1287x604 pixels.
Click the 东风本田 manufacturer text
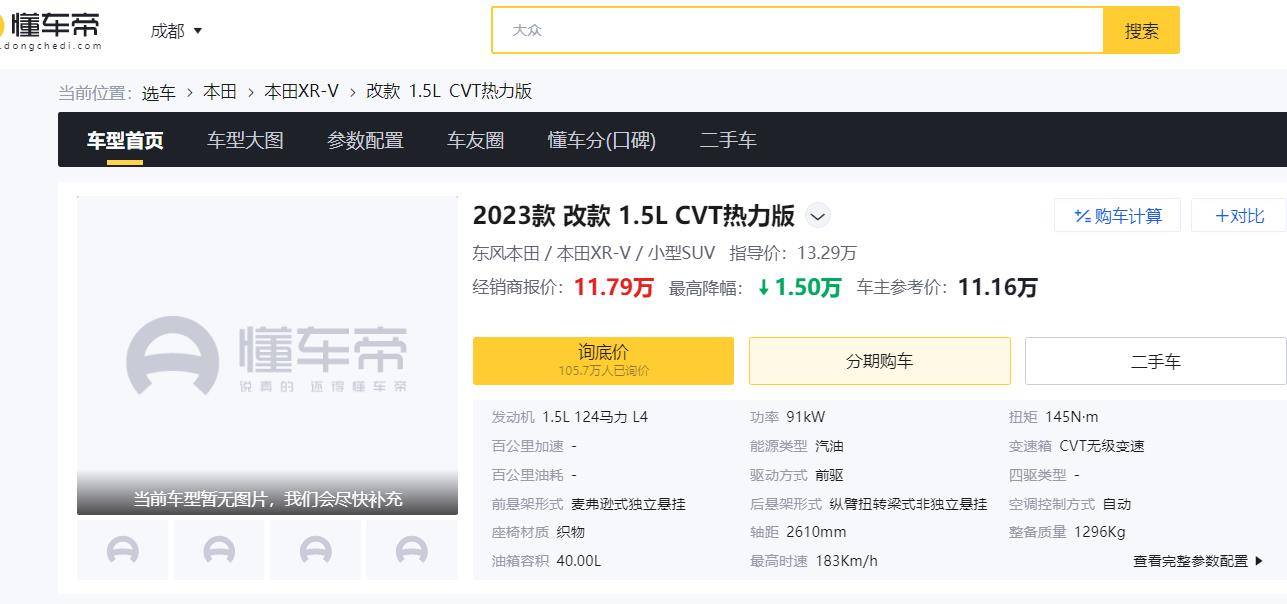[506, 253]
